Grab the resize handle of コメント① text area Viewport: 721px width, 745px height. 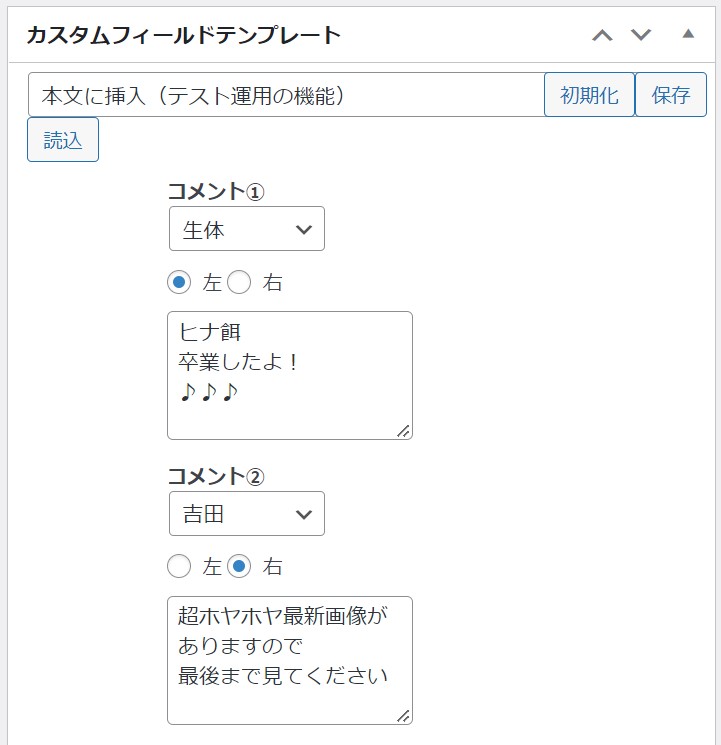coord(403,430)
